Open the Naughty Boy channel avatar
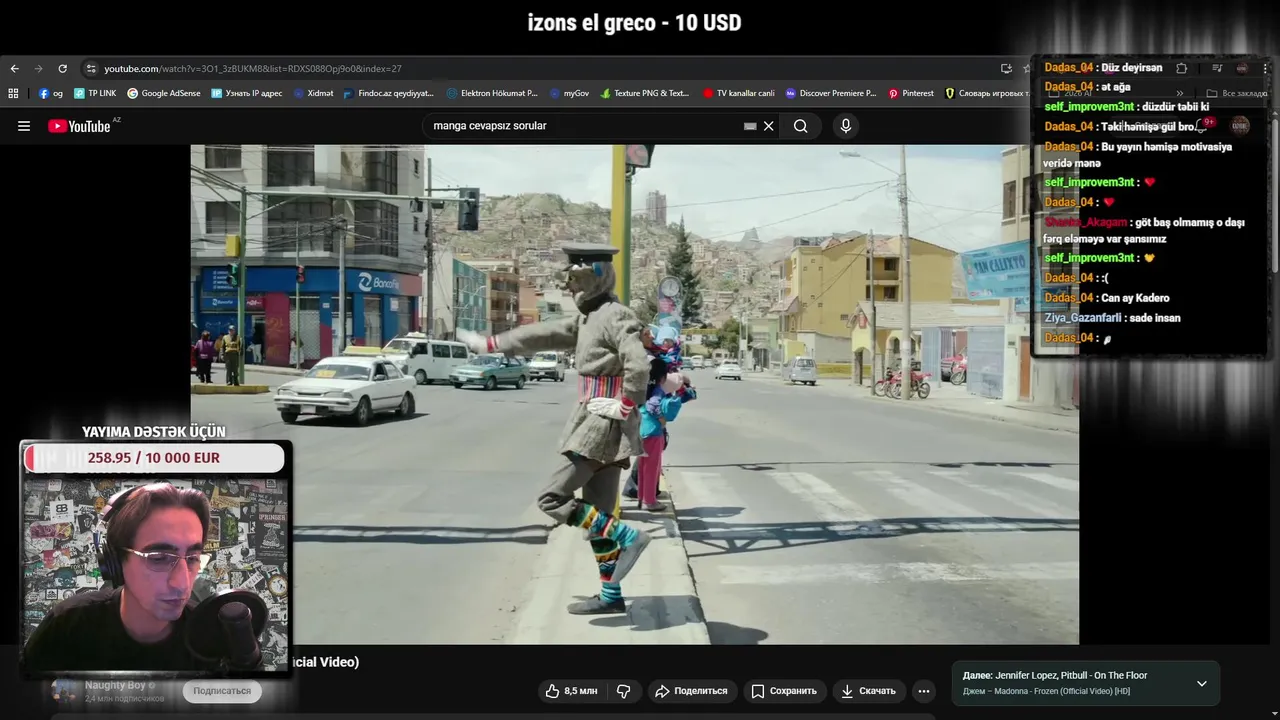Screen dimensions: 1280x720 point(64,691)
